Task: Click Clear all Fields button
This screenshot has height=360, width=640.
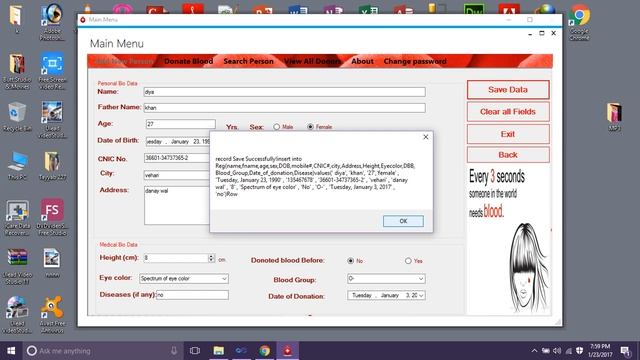Action: tap(508, 111)
